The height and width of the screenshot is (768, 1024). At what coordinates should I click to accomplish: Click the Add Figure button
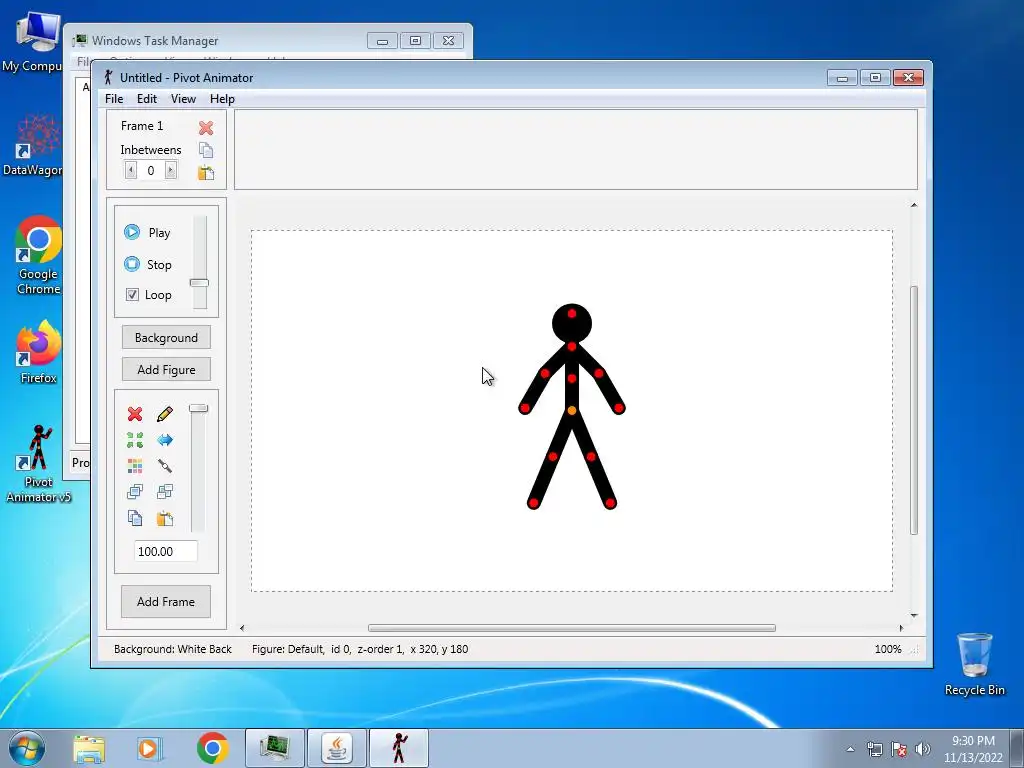coord(166,370)
